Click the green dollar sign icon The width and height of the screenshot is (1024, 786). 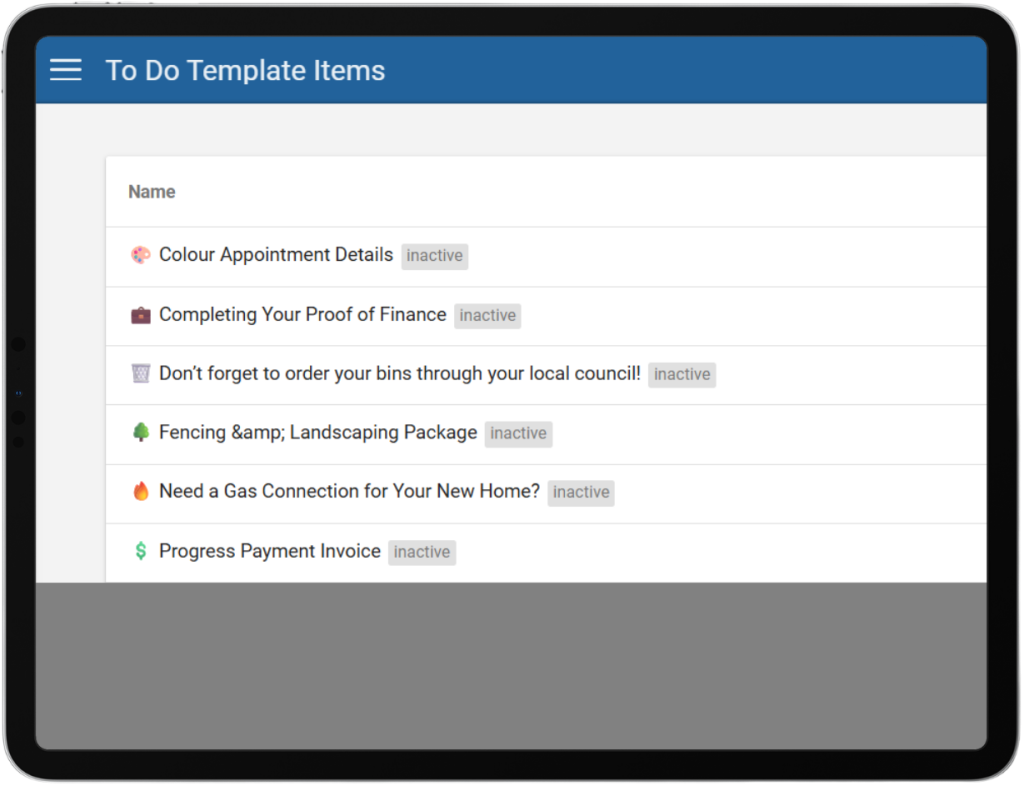point(141,551)
